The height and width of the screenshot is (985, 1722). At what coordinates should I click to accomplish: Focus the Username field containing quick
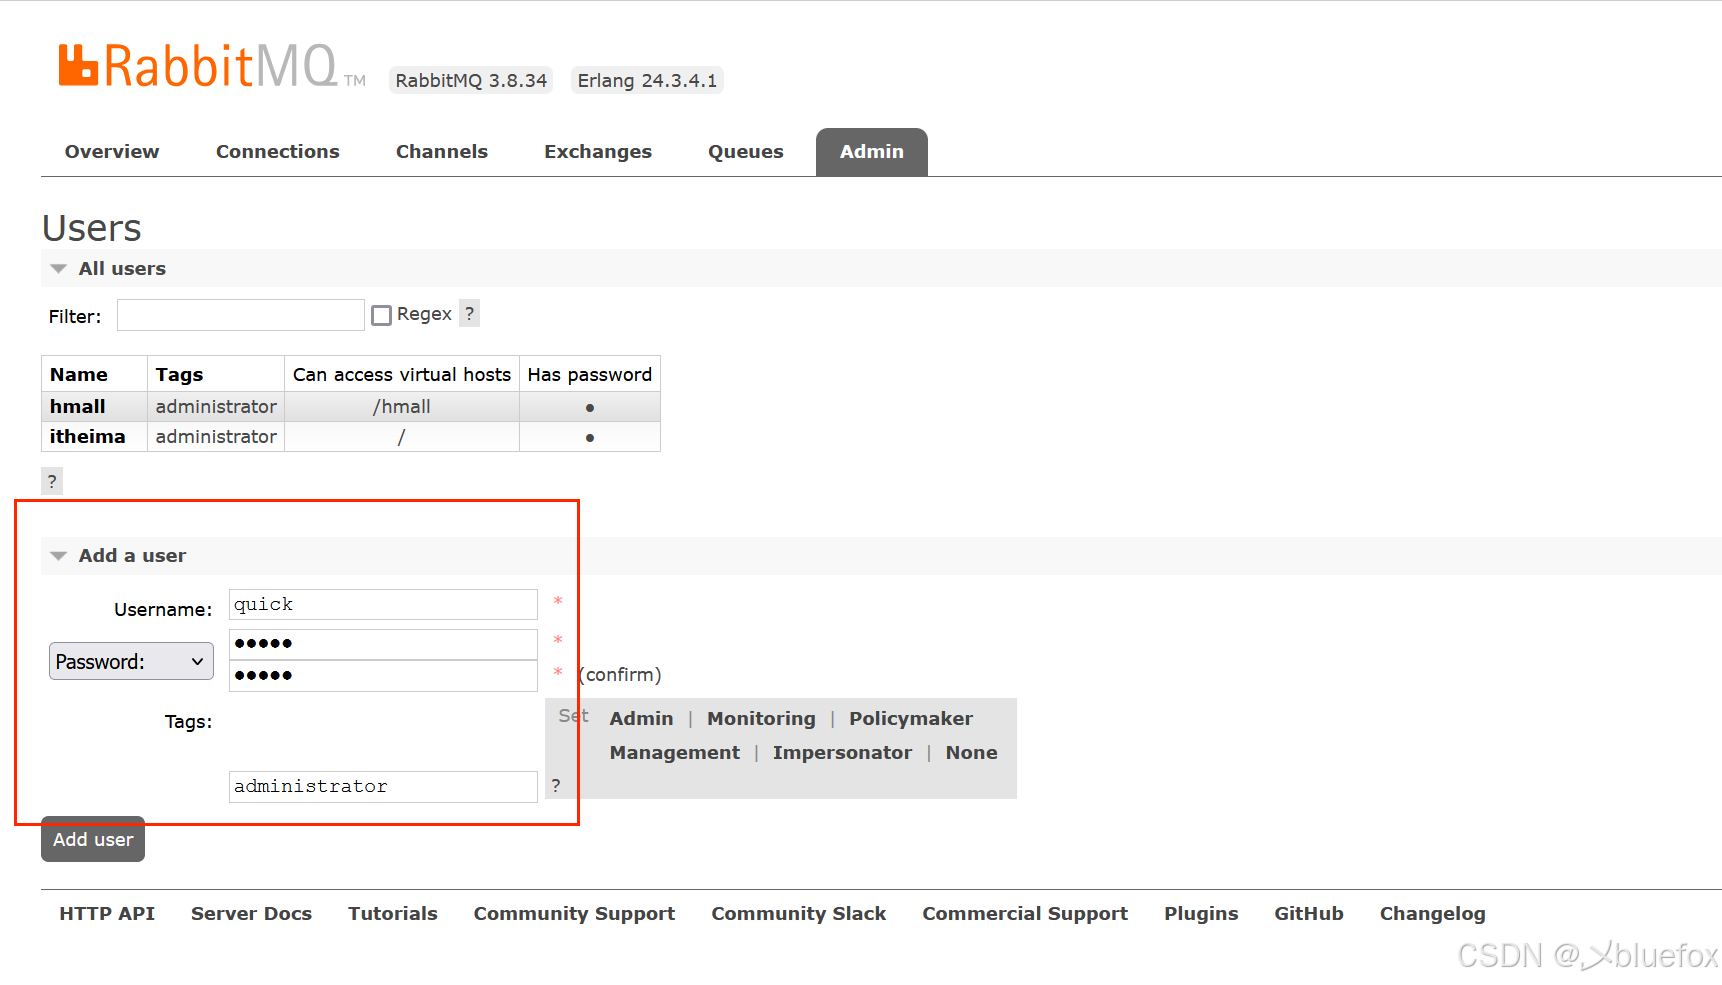point(383,604)
